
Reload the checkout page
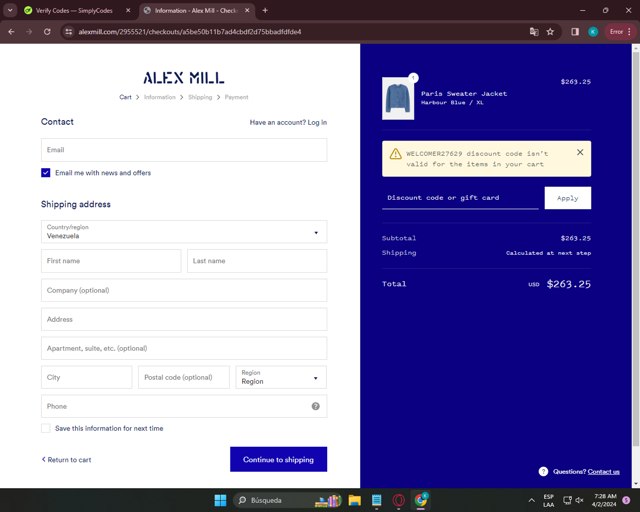[x=47, y=31]
